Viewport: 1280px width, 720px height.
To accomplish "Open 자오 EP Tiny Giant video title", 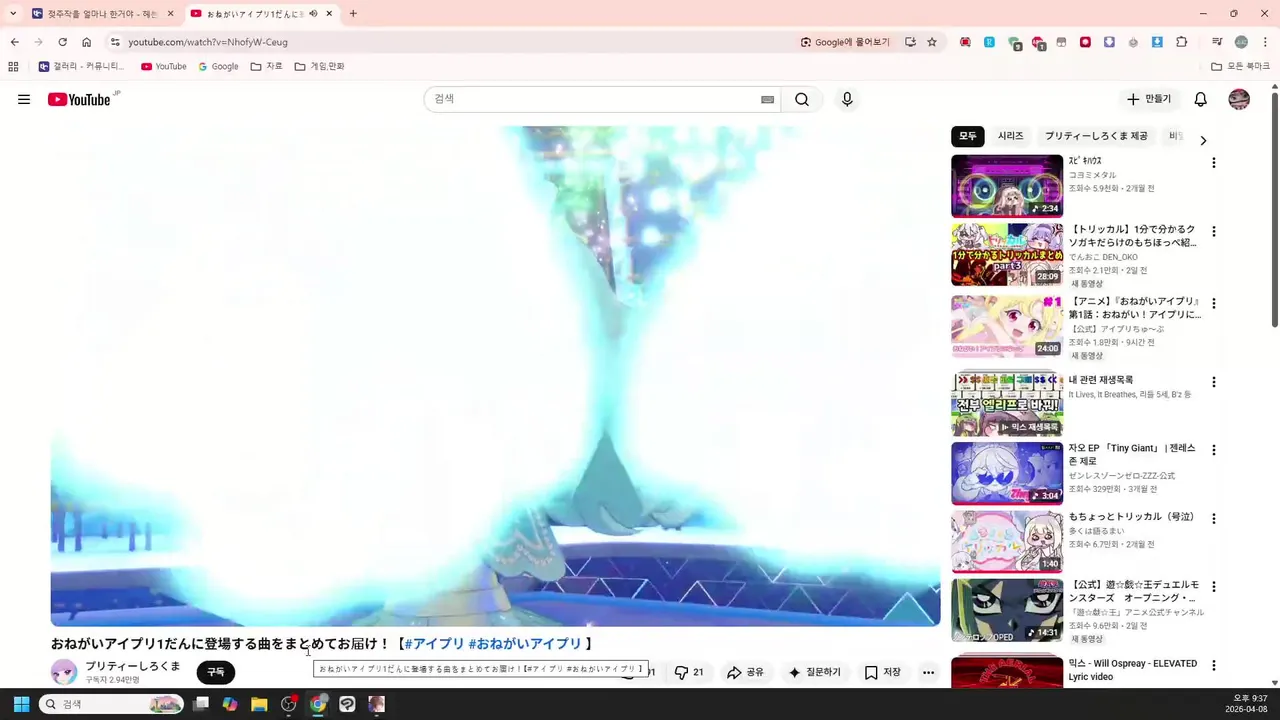I will [x=1132, y=455].
